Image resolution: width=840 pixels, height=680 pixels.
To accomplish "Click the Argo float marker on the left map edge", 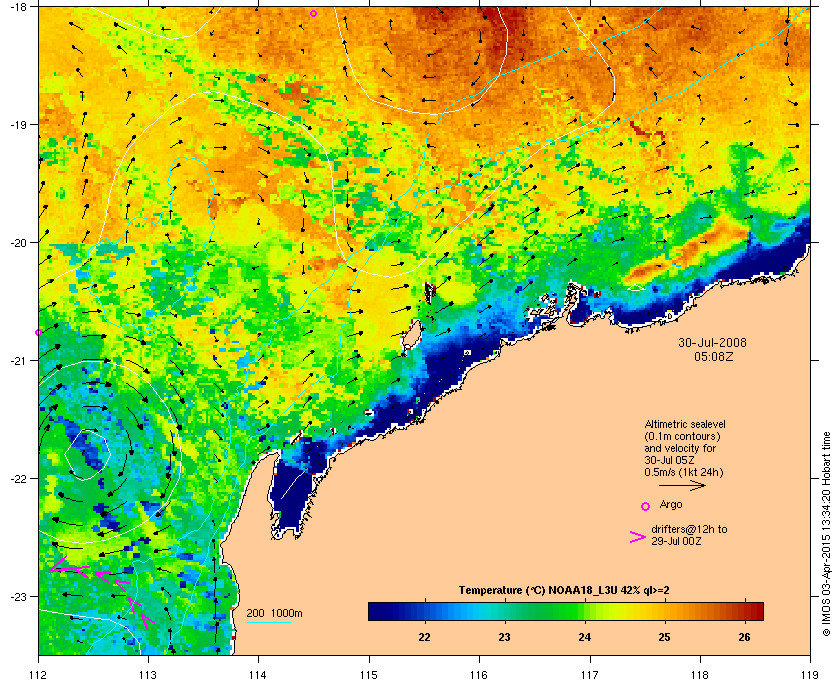I will pyautogui.click(x=38, y=333).
